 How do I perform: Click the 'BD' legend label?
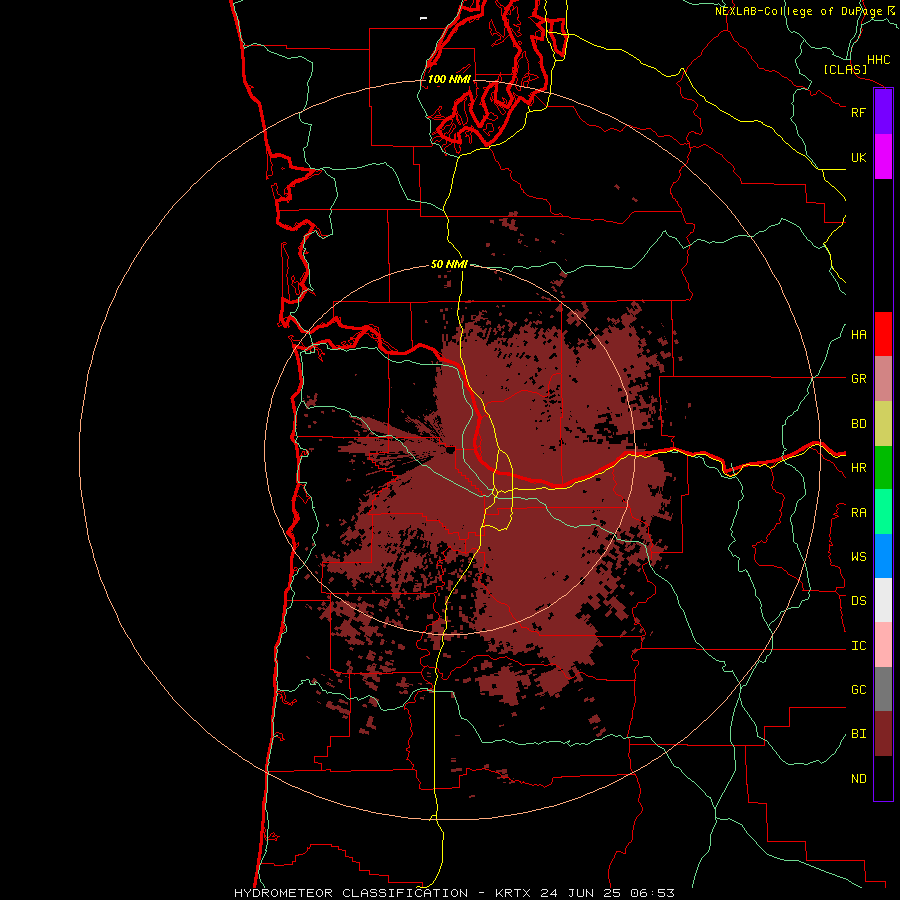point(858,424)
